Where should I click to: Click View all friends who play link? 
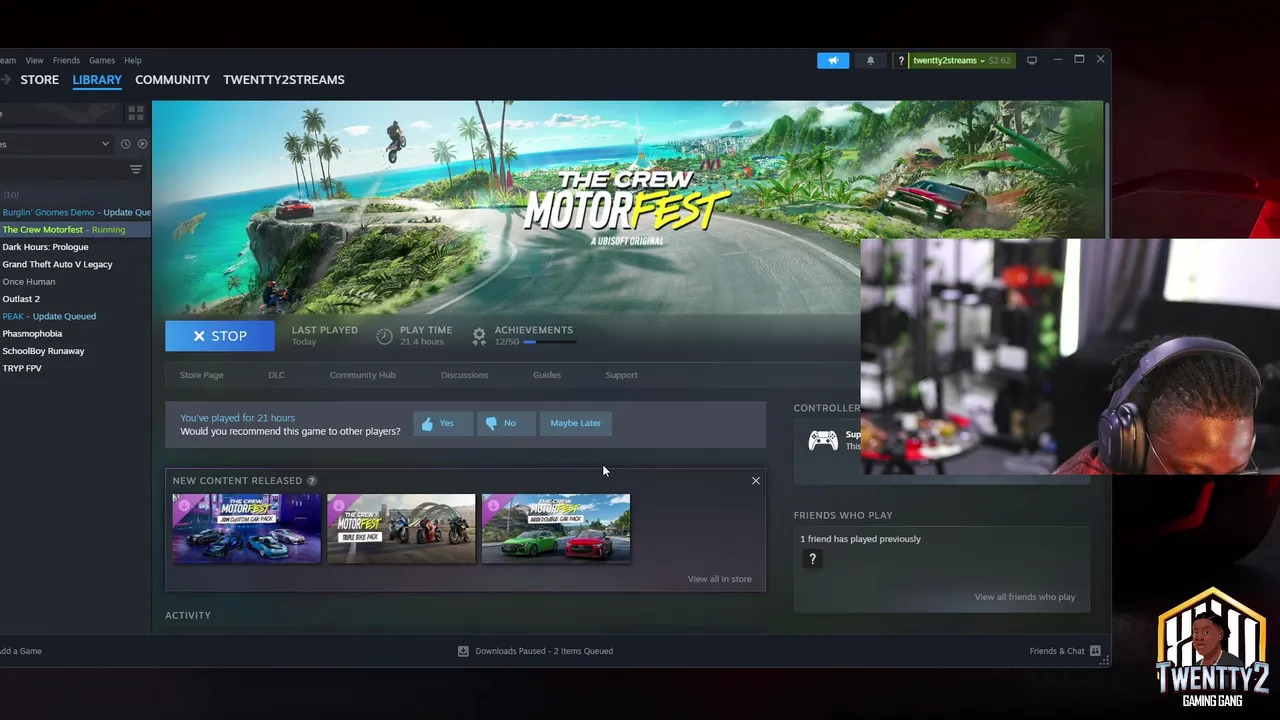(x=1025, y=597)
